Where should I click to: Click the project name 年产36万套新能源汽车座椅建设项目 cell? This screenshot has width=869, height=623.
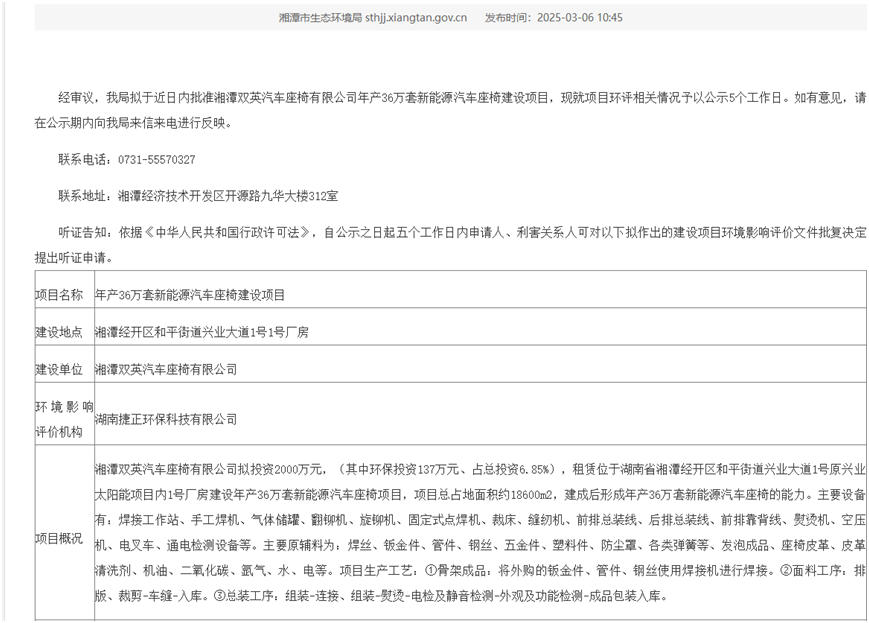coord(190,295)
